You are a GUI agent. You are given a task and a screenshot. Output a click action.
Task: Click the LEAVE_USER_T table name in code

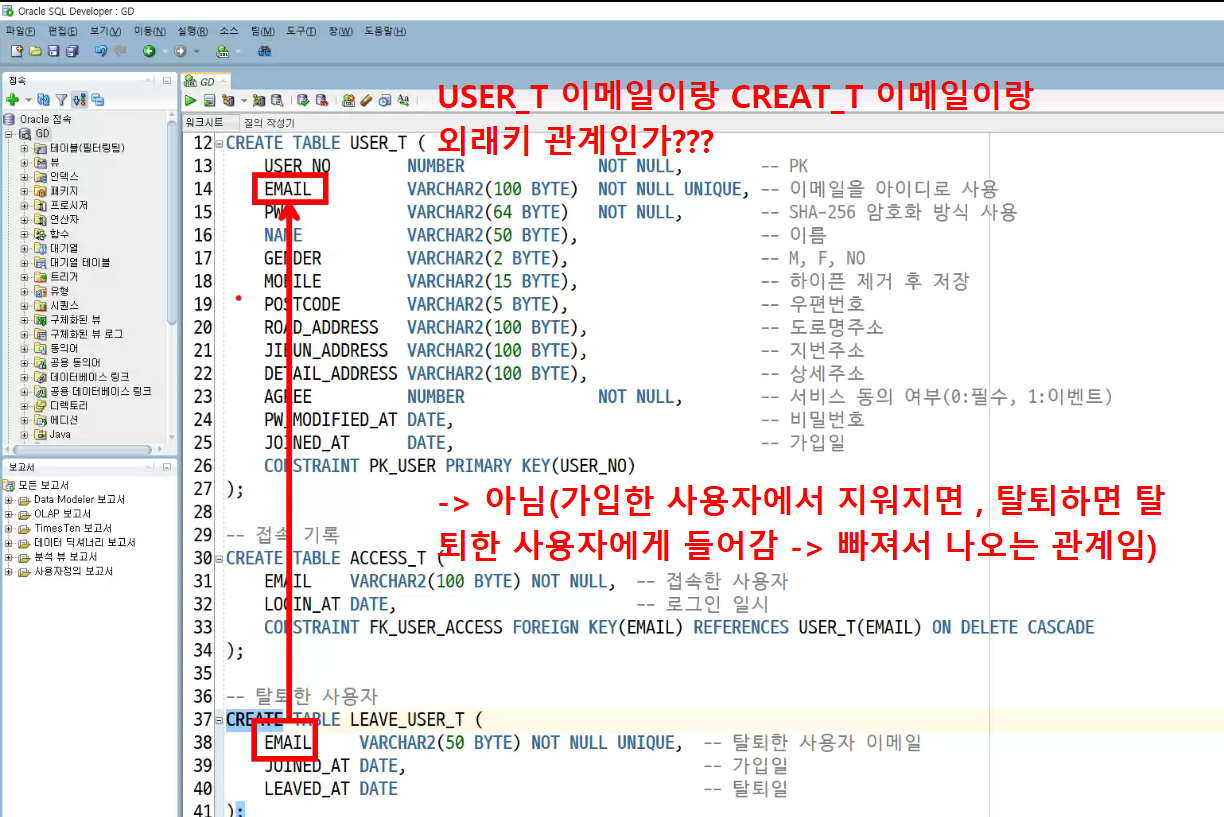tap(407, 720)
